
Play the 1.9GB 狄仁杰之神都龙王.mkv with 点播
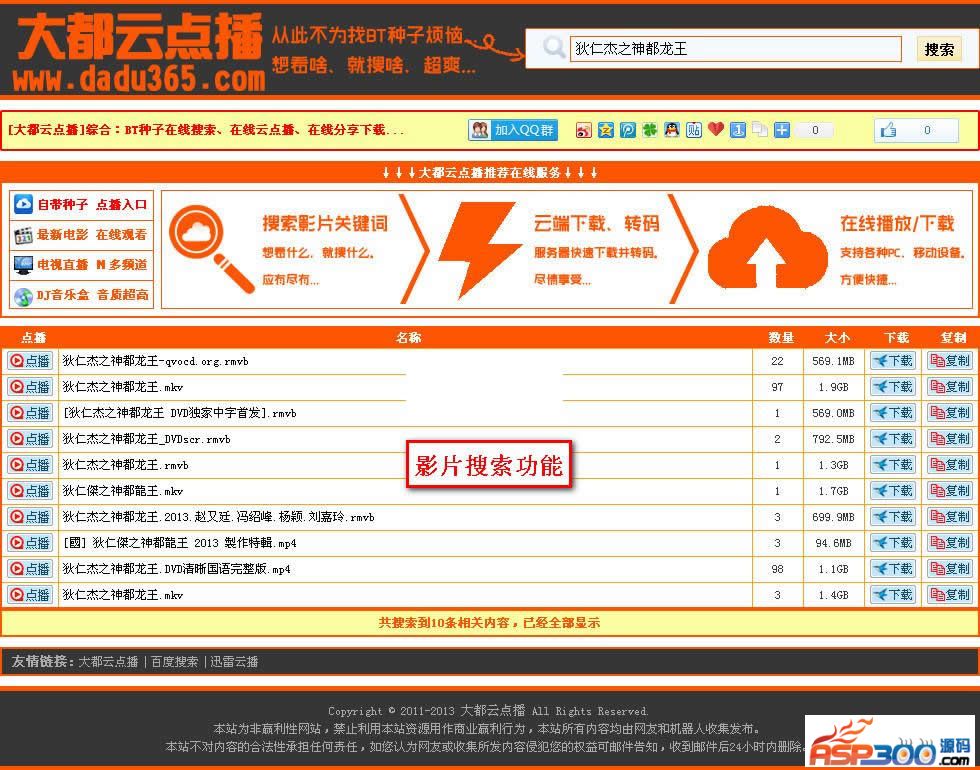[x=30, y=387]
